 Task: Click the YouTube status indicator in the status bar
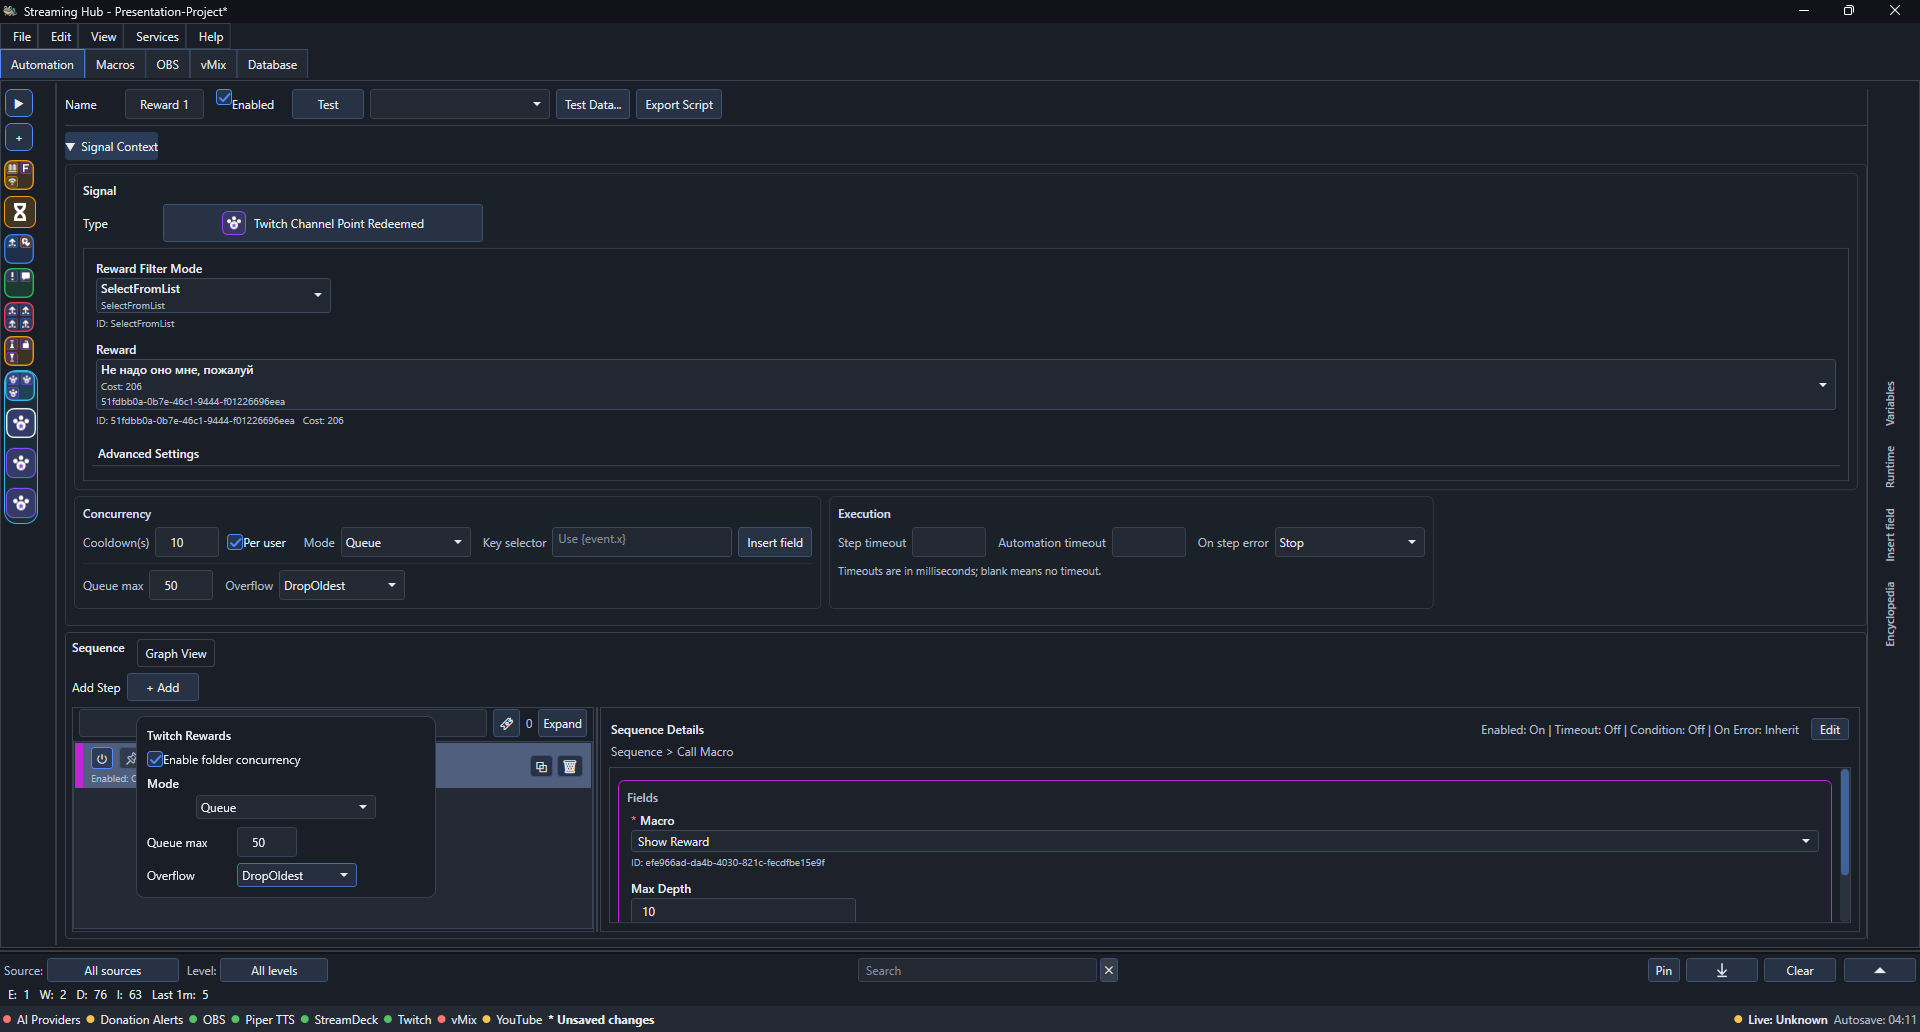tap(513, 1020)
